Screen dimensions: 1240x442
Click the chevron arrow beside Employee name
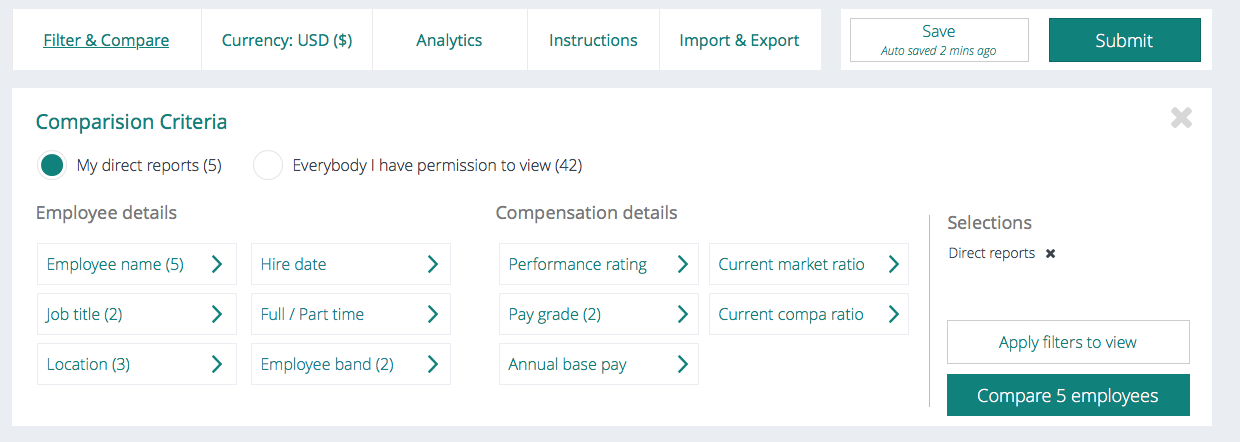[217, 264]
